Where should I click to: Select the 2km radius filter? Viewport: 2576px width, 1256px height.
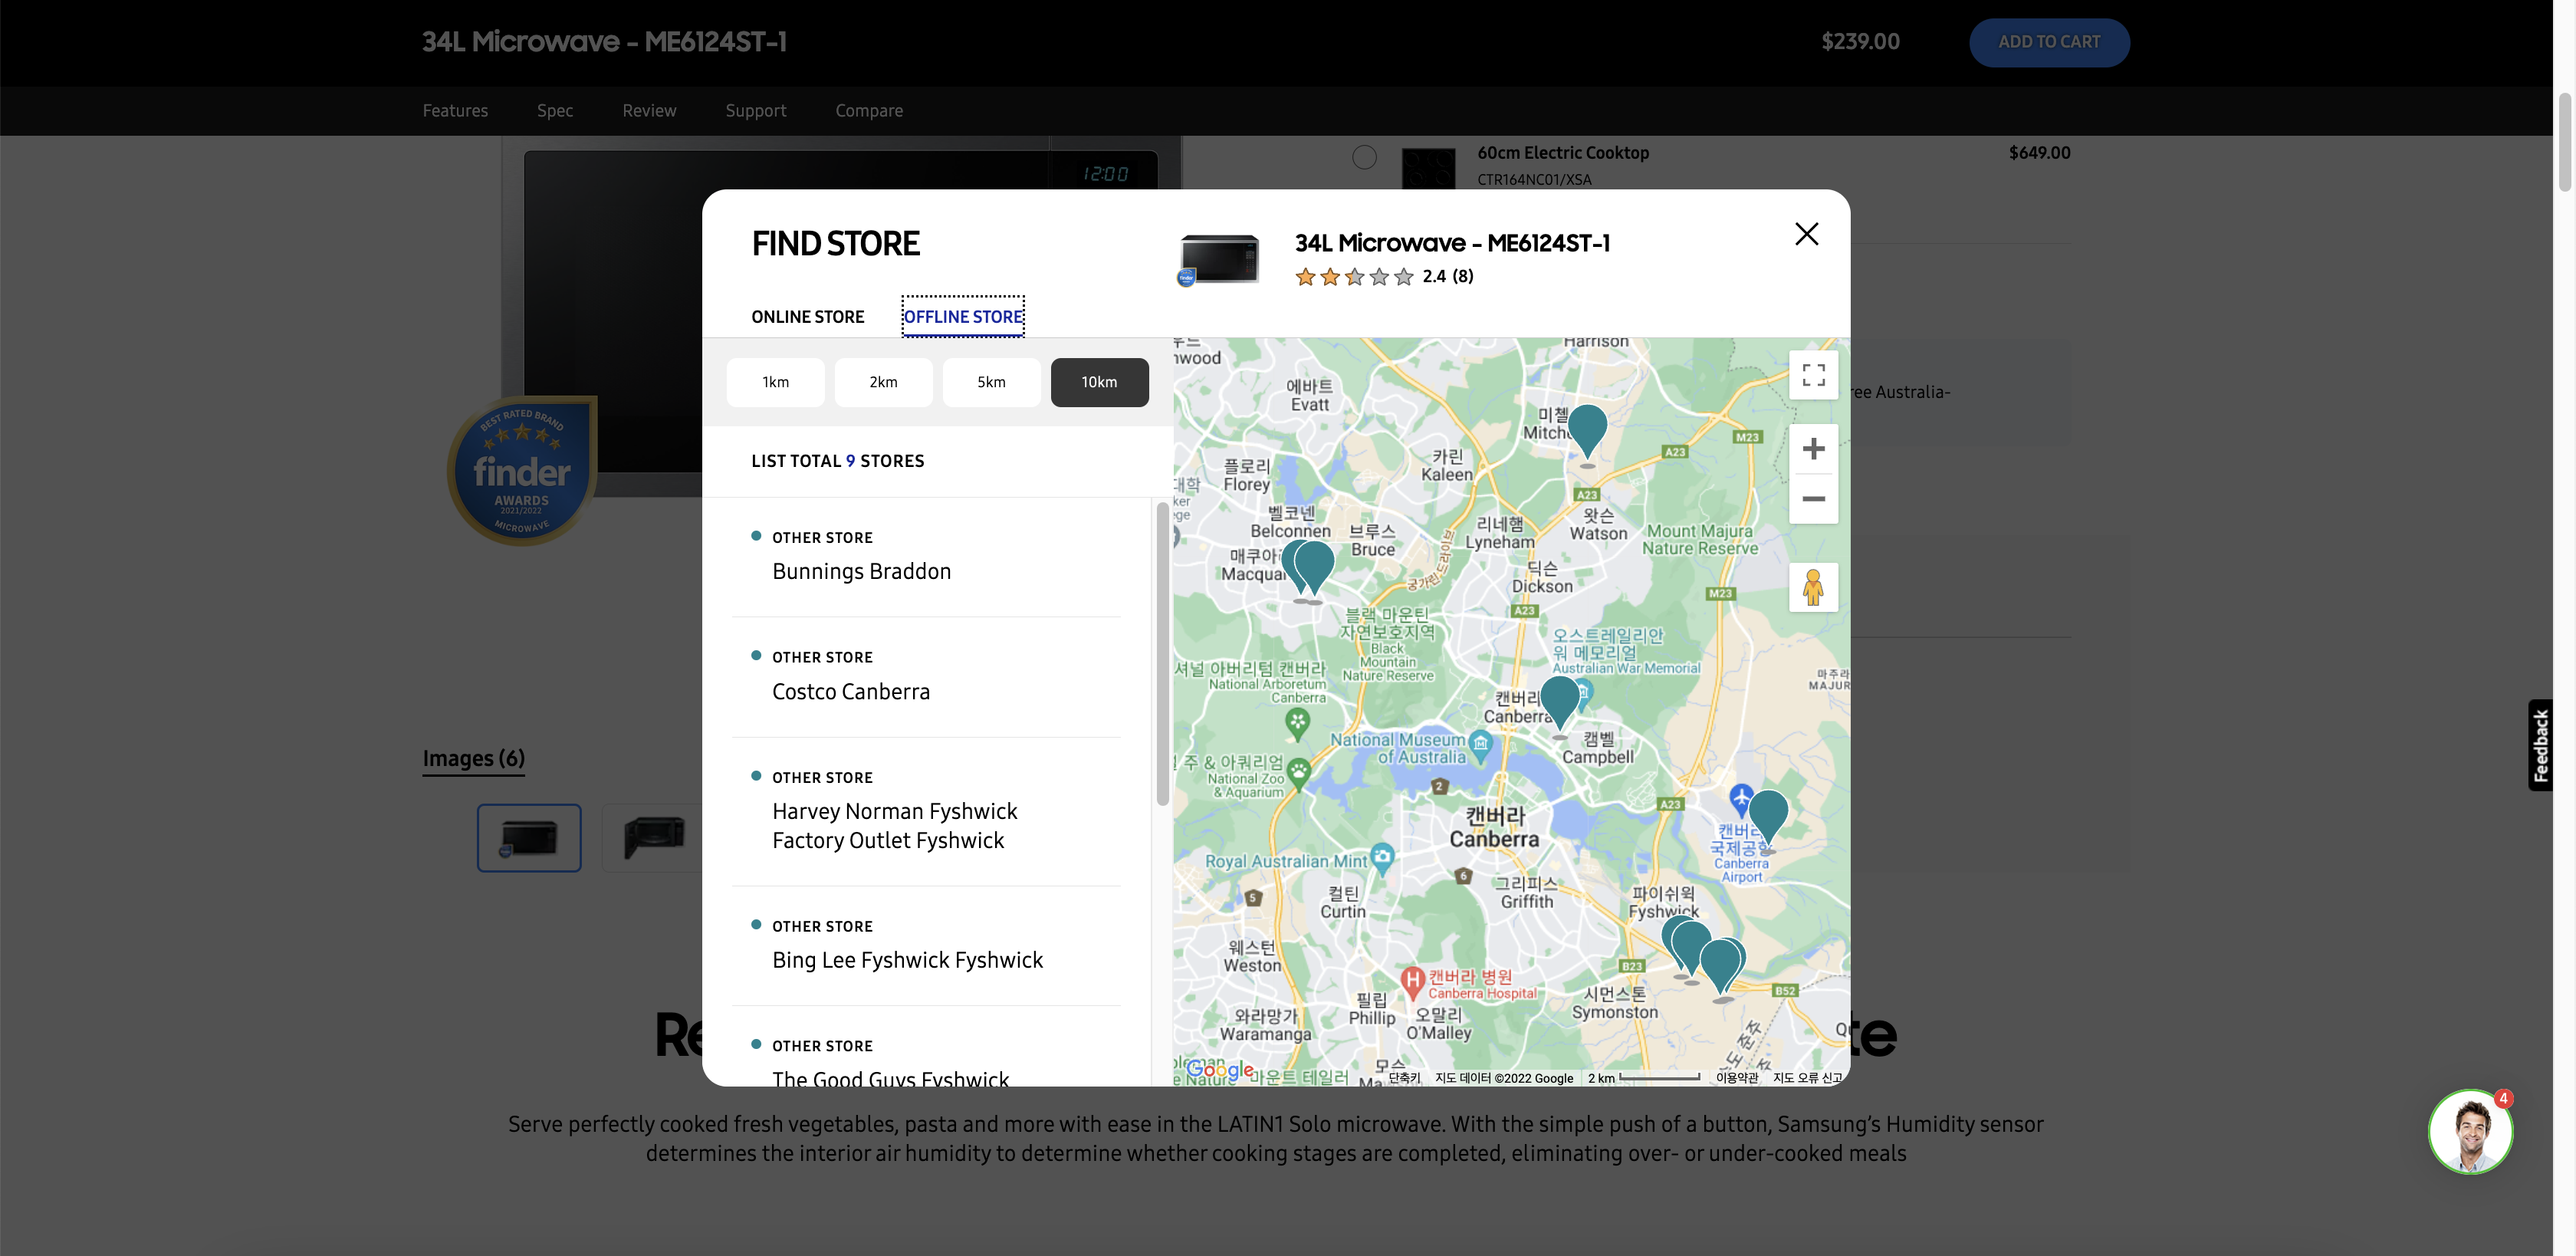(x=883, y=382)
